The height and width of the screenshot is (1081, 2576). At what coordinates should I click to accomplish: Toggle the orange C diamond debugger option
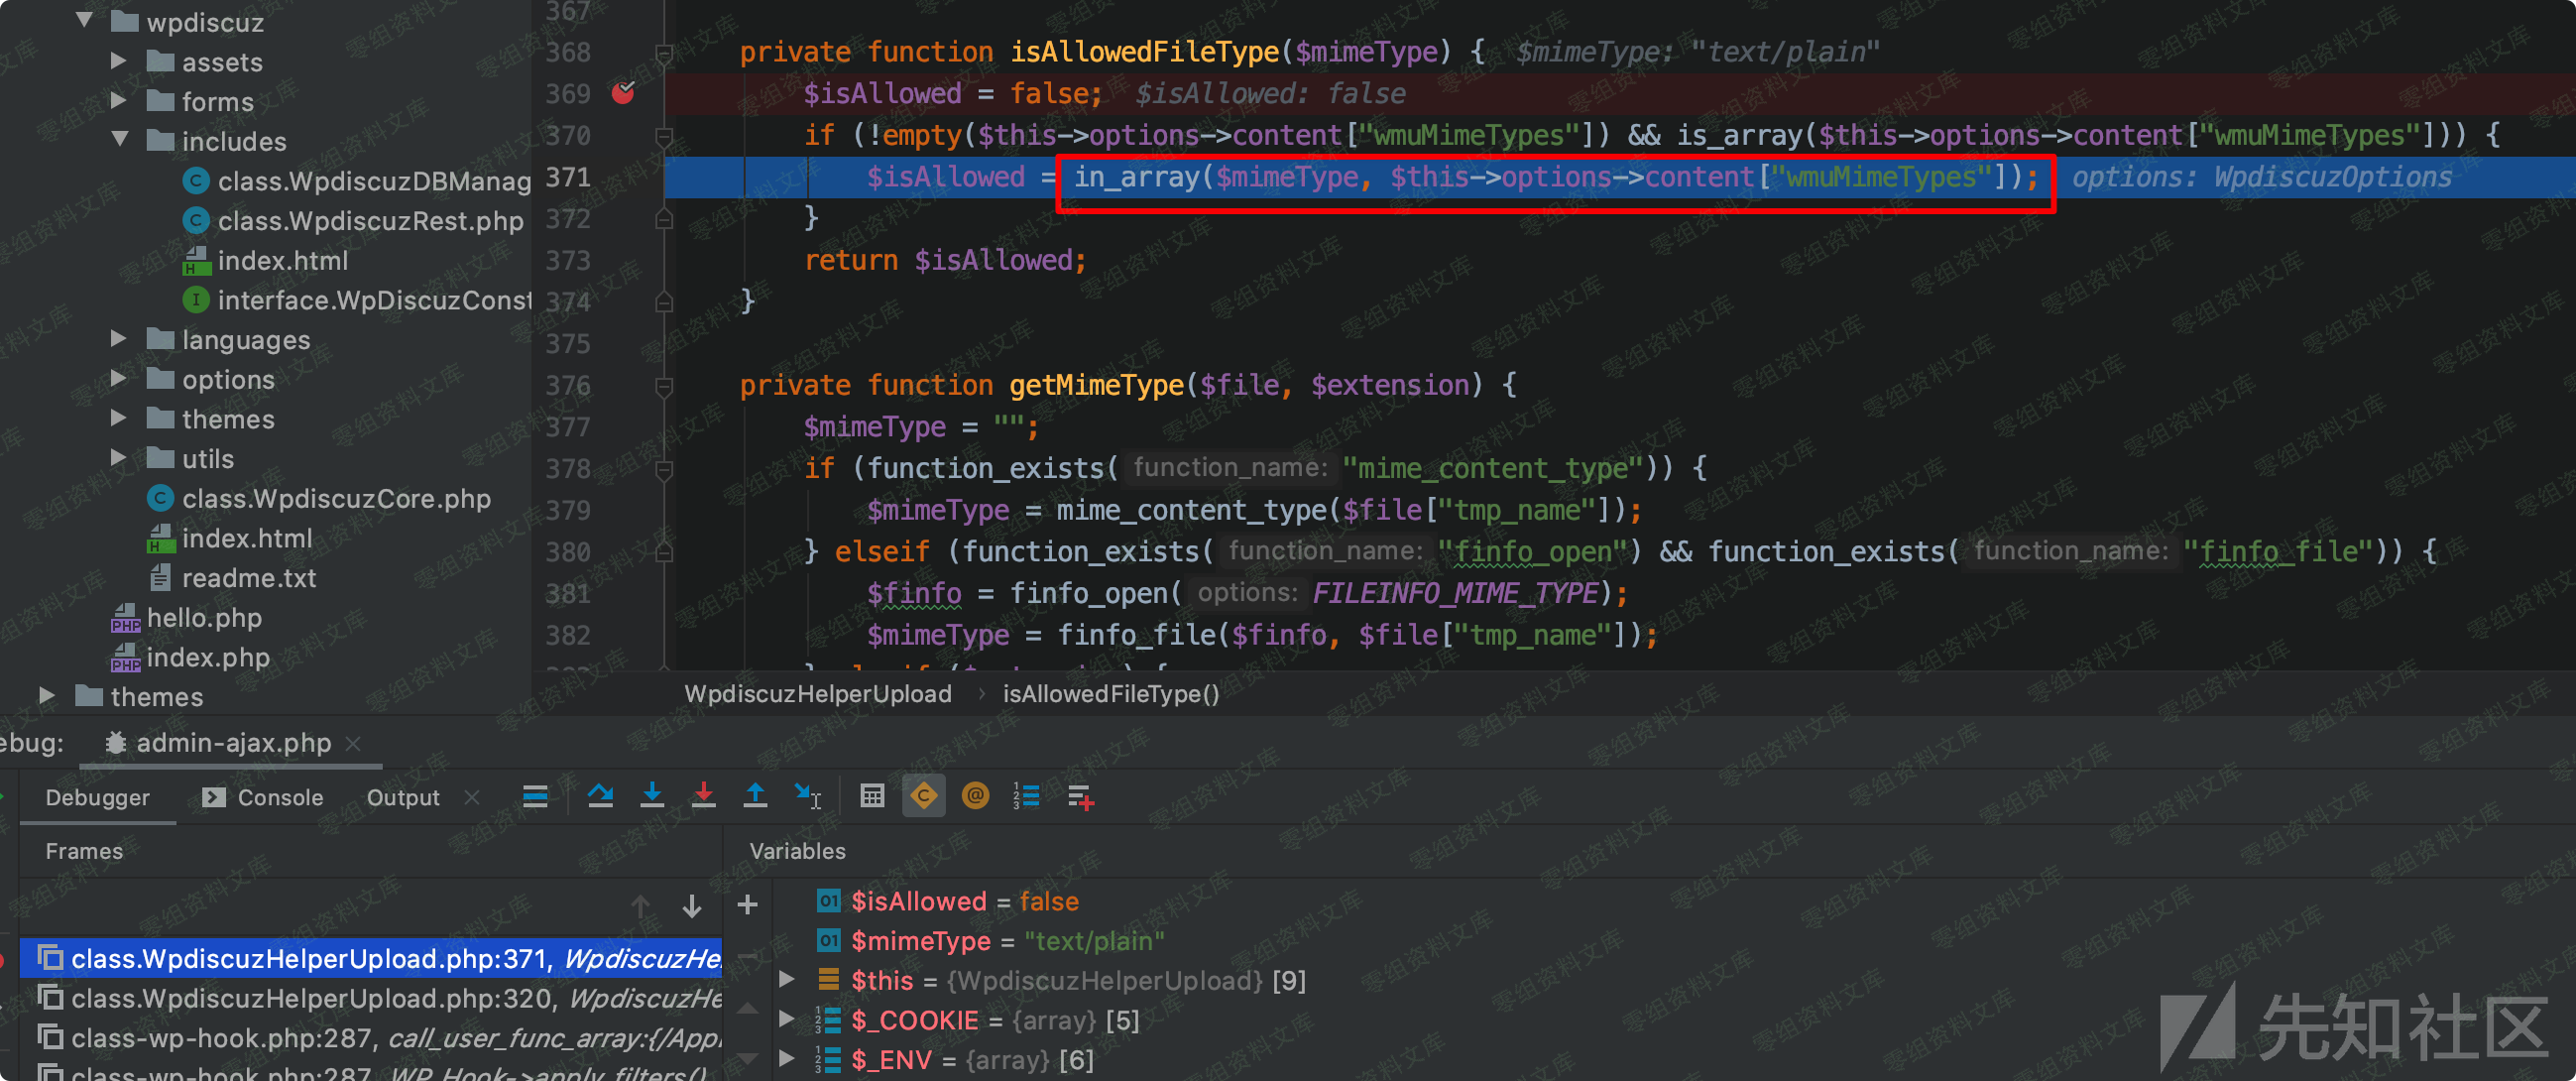point(924,796)
